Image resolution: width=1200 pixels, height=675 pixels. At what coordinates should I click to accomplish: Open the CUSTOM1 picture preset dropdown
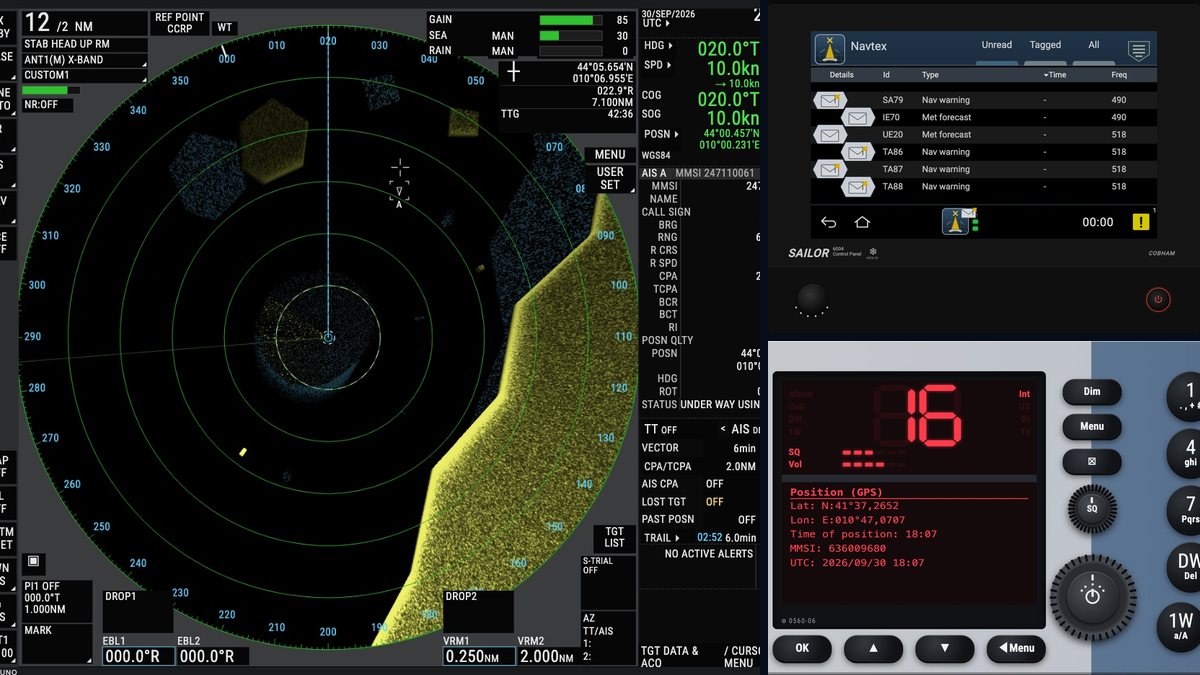[85, 76]
